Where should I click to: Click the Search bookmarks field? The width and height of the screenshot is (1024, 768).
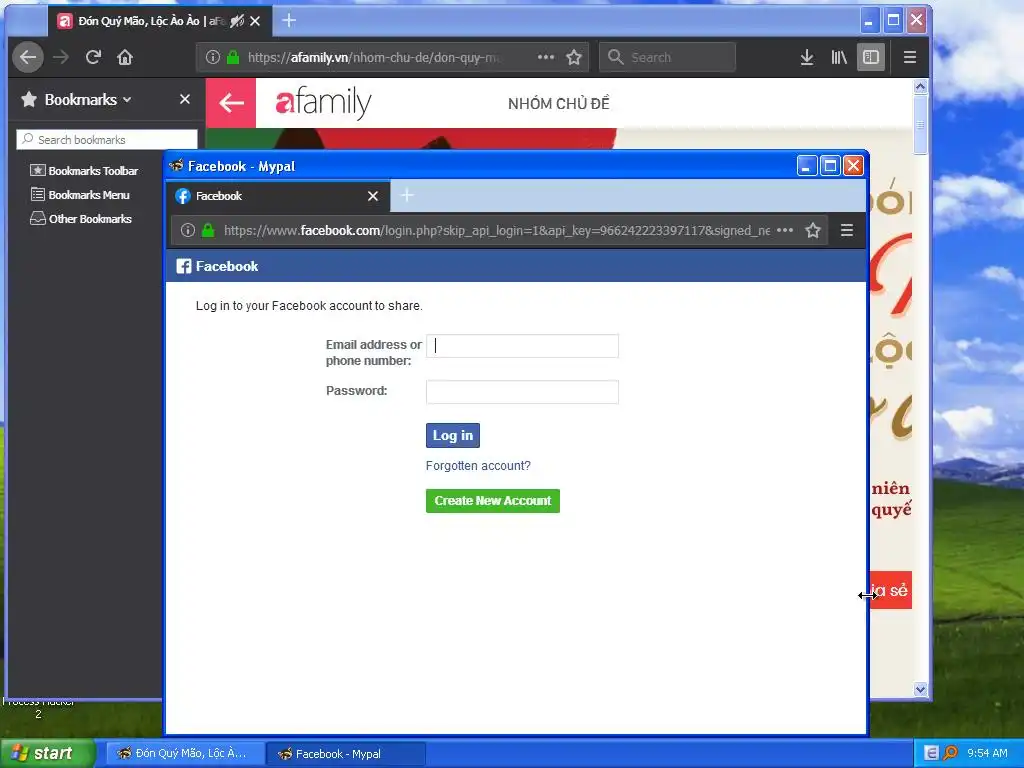pos(106,140)
